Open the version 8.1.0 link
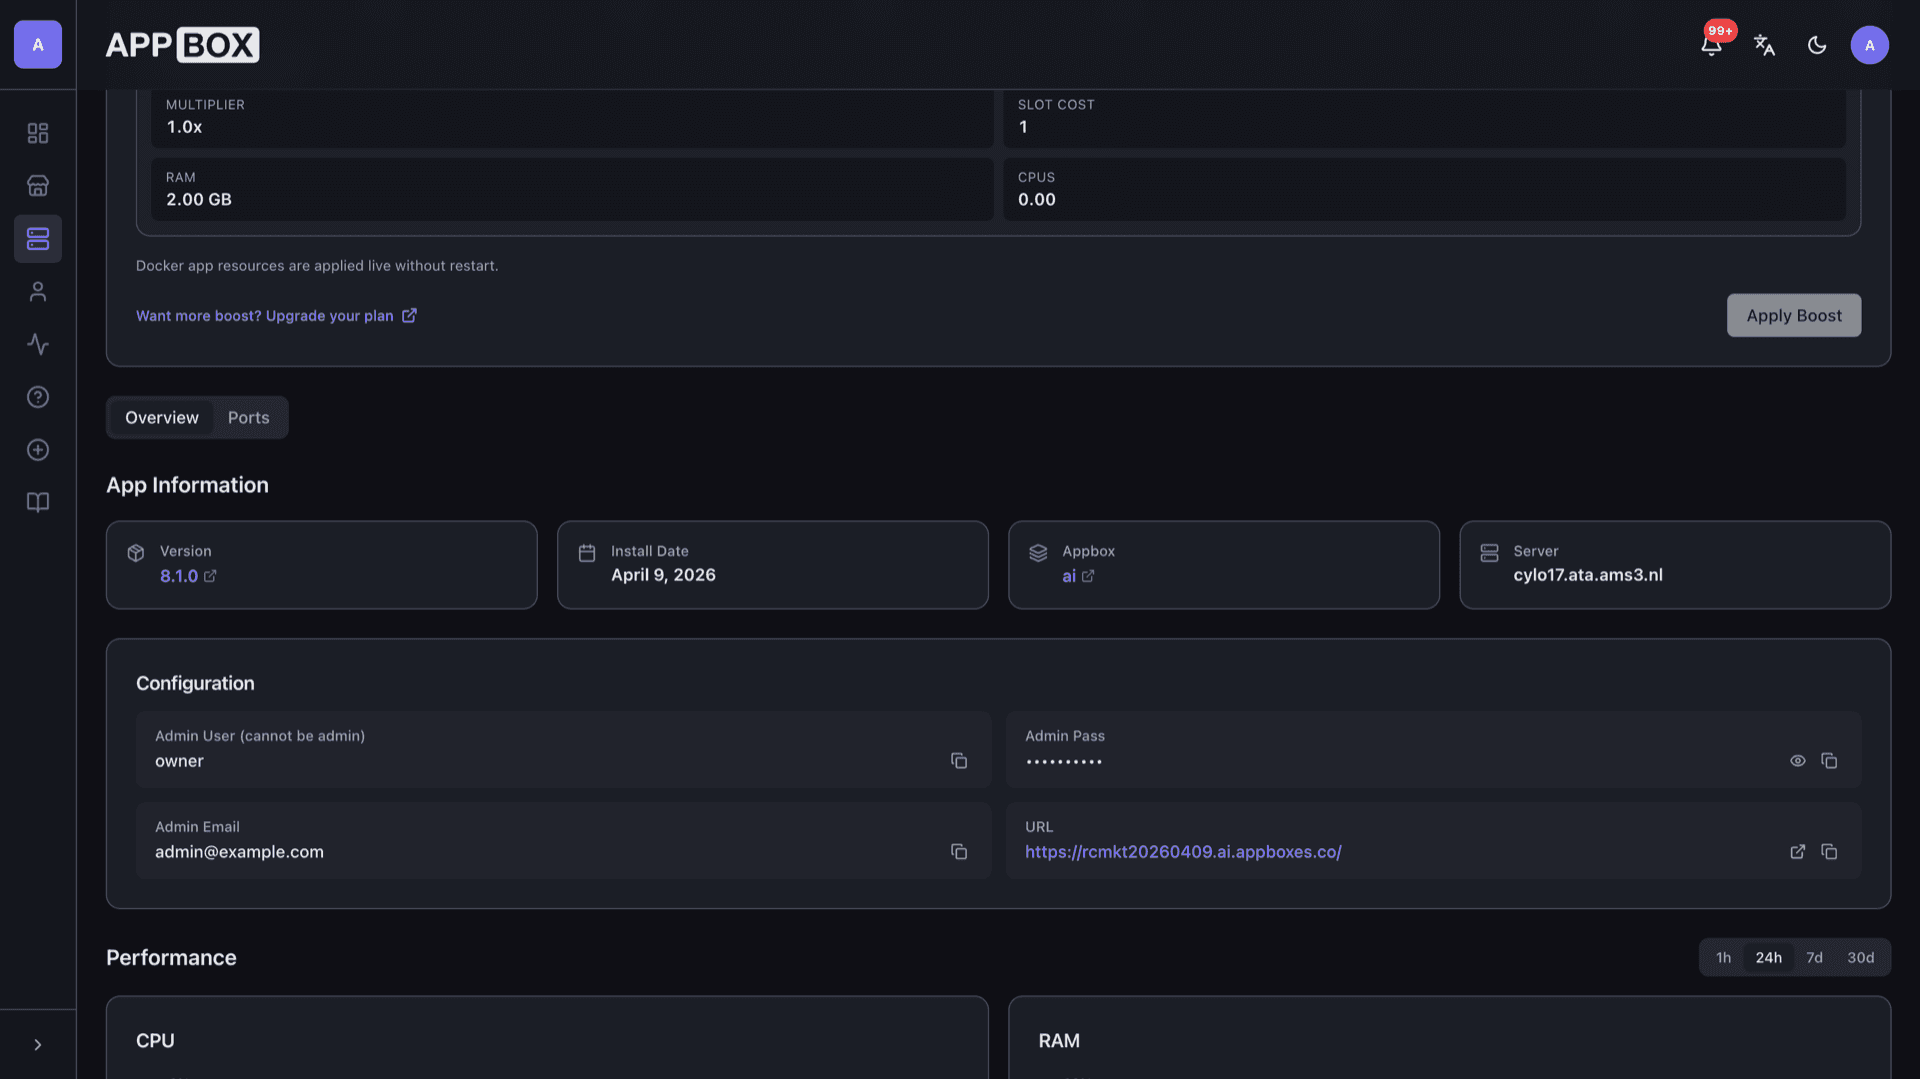Image resolution: width=1920 pixels, height=1079 pixels. [x=188, y=576]
